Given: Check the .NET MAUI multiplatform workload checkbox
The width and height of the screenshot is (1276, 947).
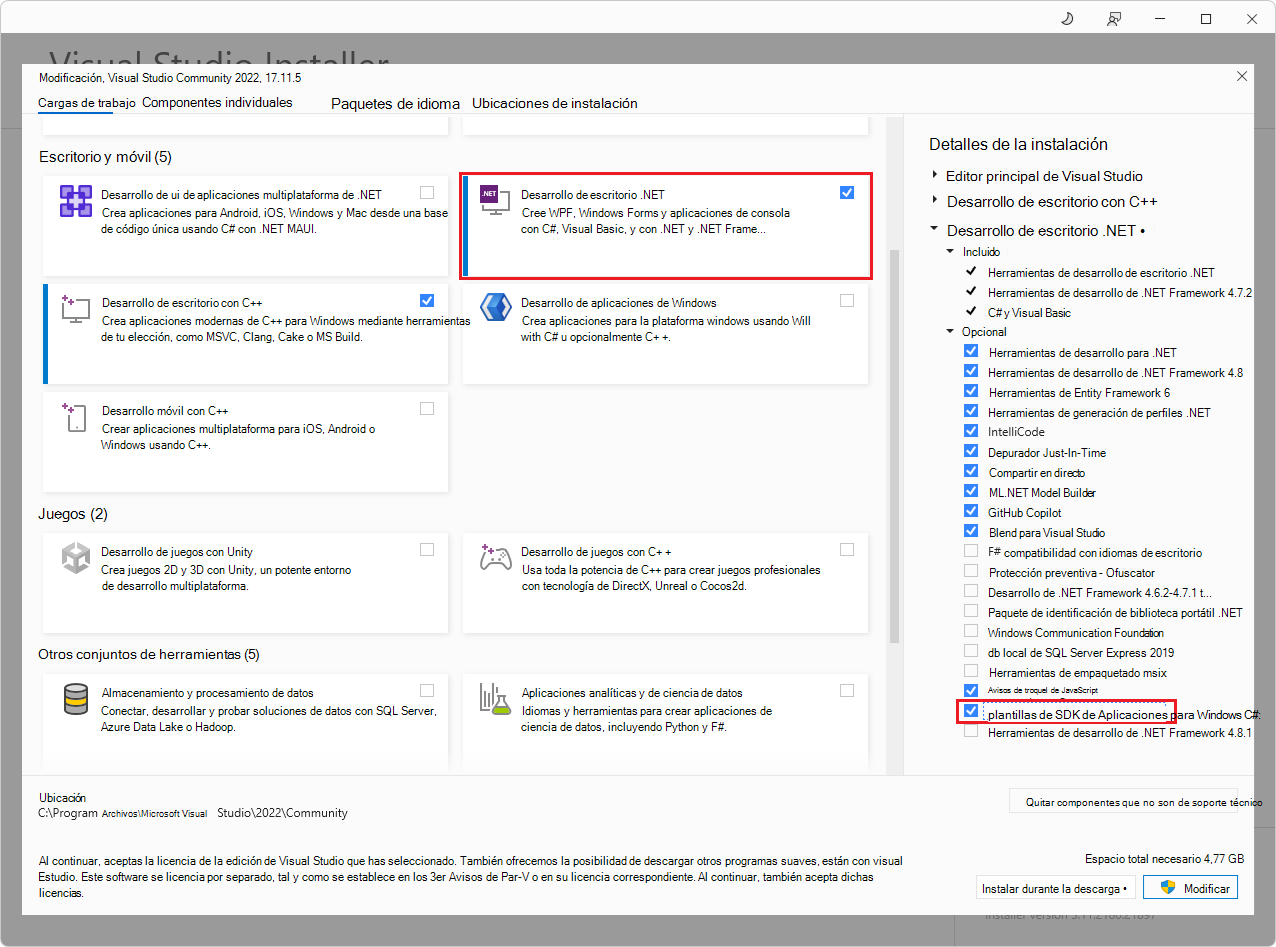Looking at the screenshot, I should point(428,192).
